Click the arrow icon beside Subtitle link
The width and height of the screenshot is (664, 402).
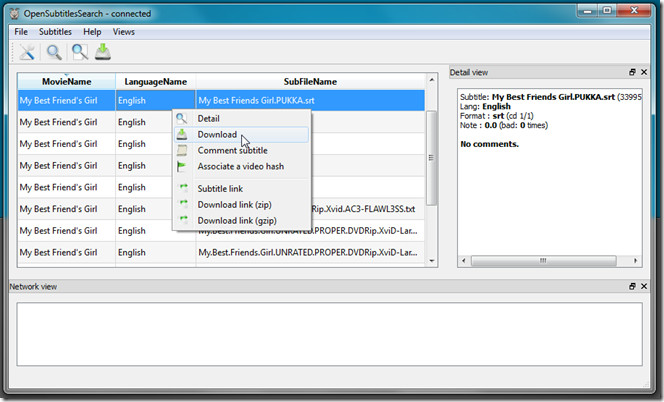(183, 187)
